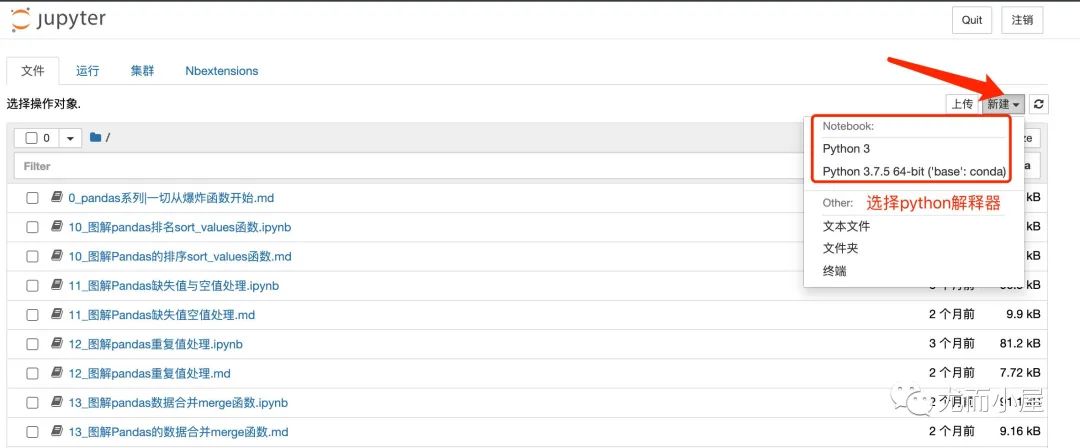Click file icon beside 13_图解Pandas的数据合并merge函数.md
The width and height of the screenshot is (1080, 448).
pyautogui.click(x=57, y=432)
